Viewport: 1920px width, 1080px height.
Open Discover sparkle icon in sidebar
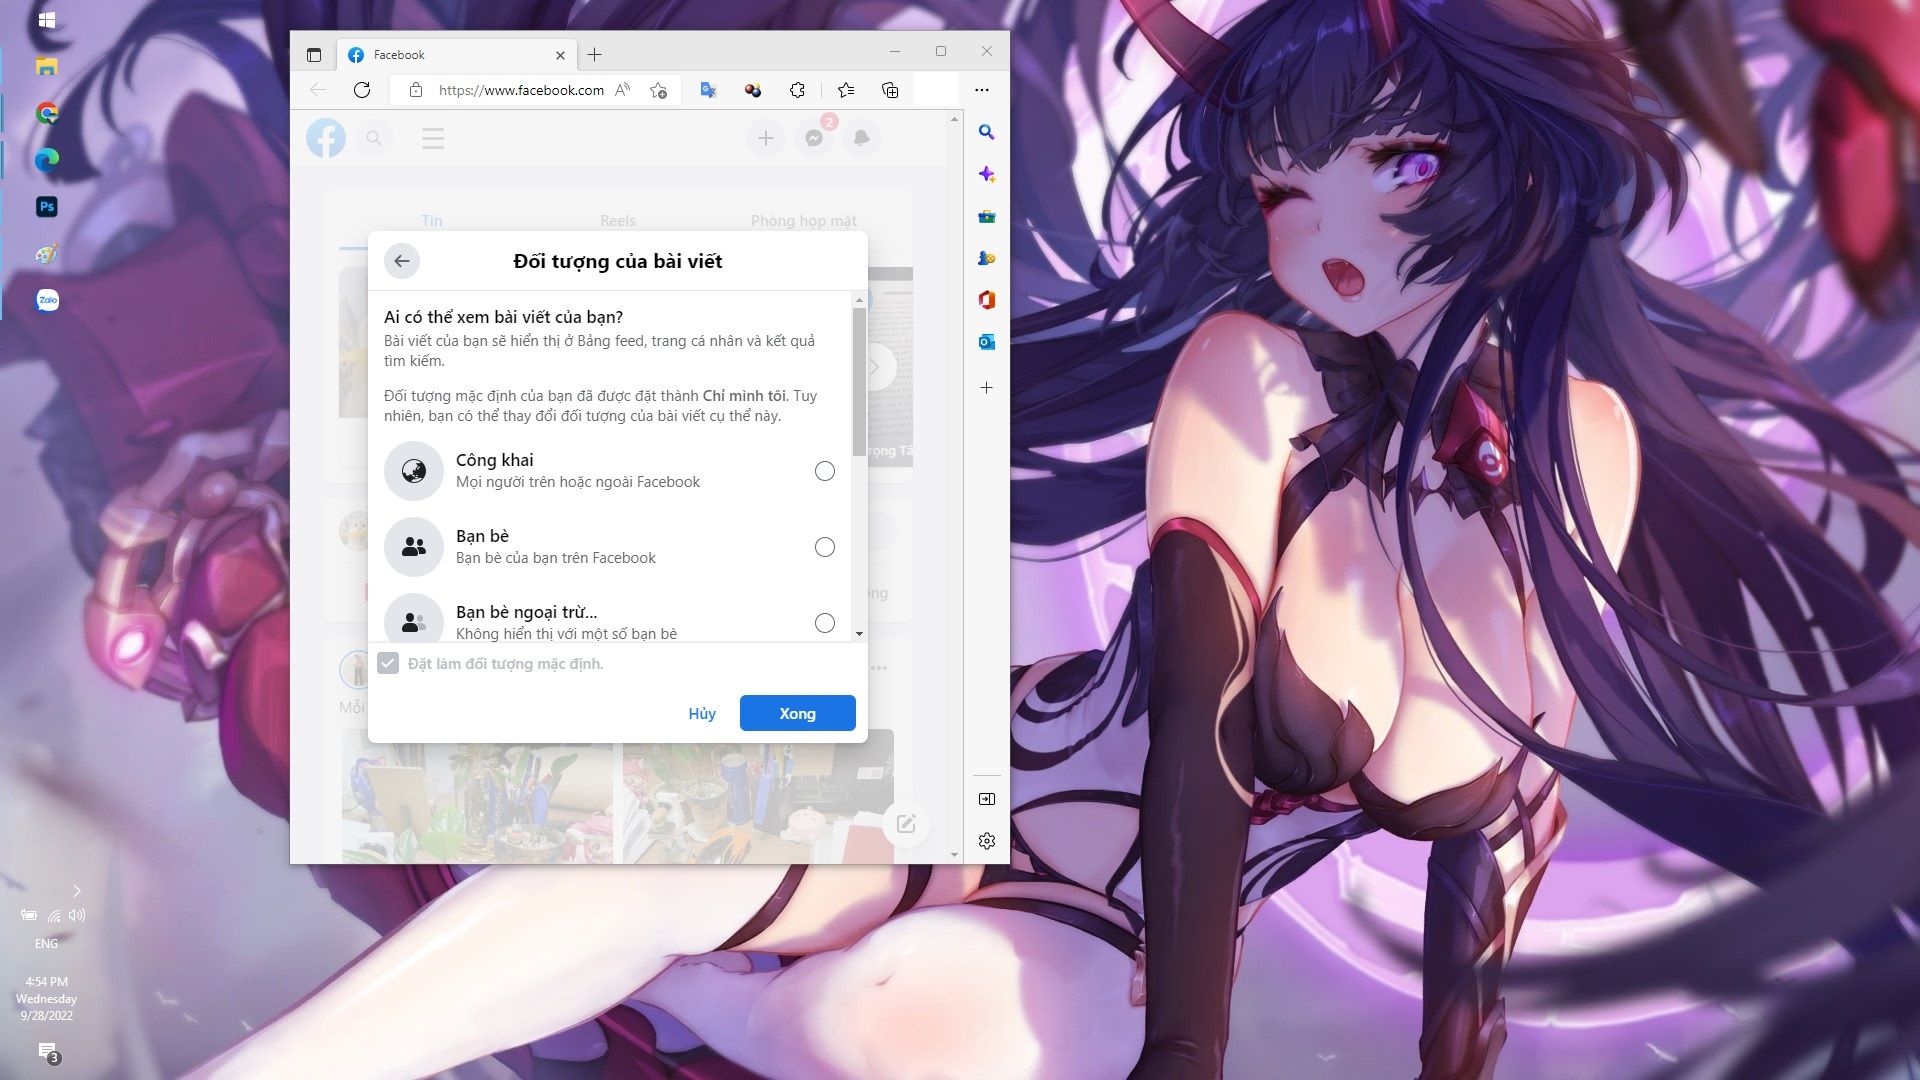click(987, 174)
